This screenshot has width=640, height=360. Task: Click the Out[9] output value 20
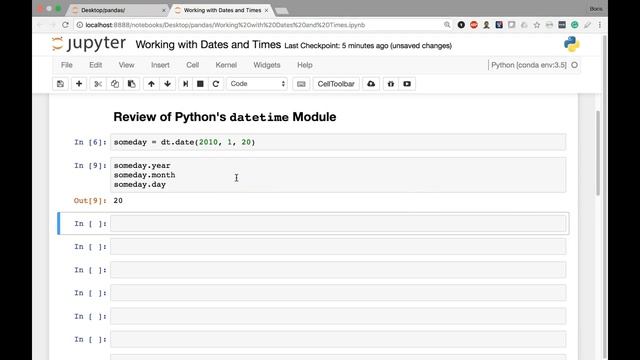pyautogui.click(x=118, y=200)
